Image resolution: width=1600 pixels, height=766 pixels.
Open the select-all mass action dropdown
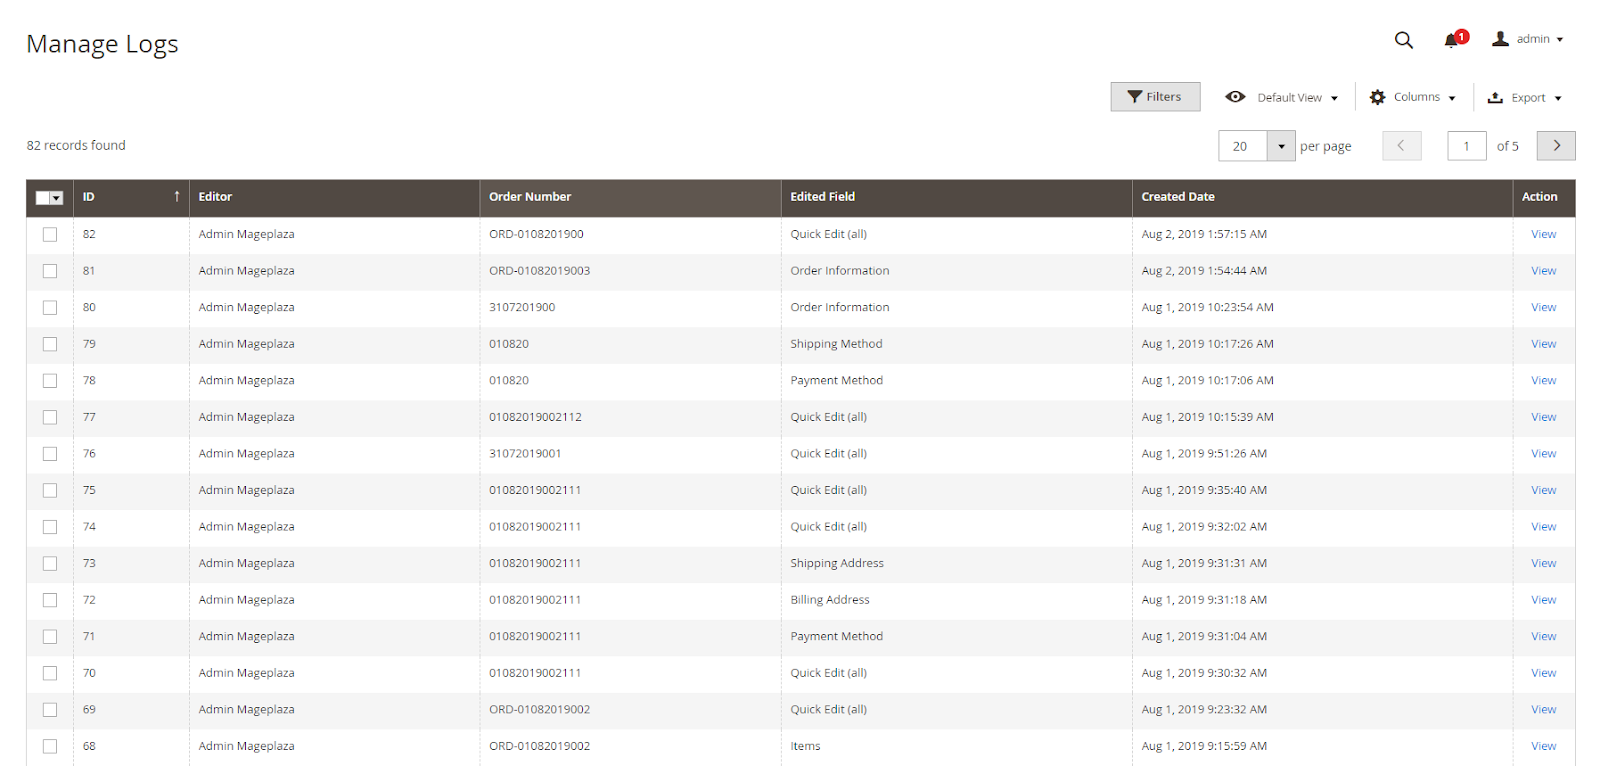click(57, 198)
